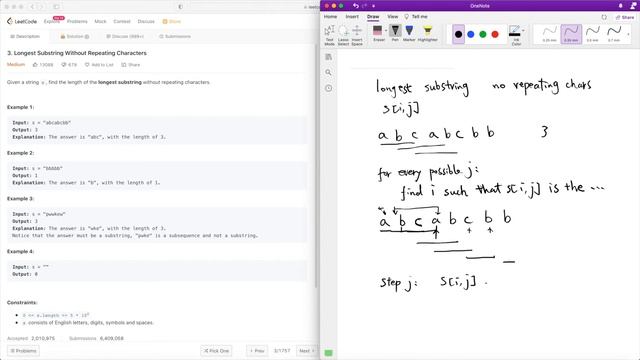
Task: Switch to the Description tab
Action: [25, 36]
